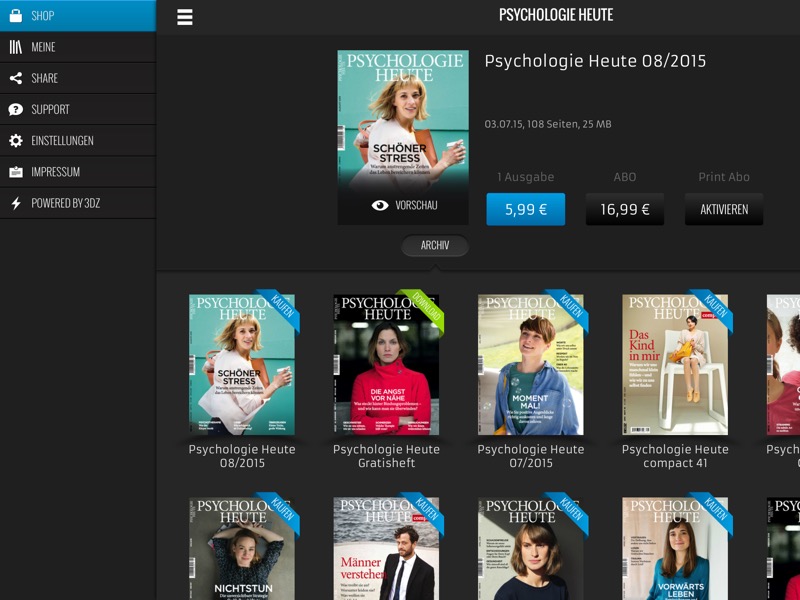800x600 pixels.
Task: Open the Shop menu item
Action: click(78, 16)
